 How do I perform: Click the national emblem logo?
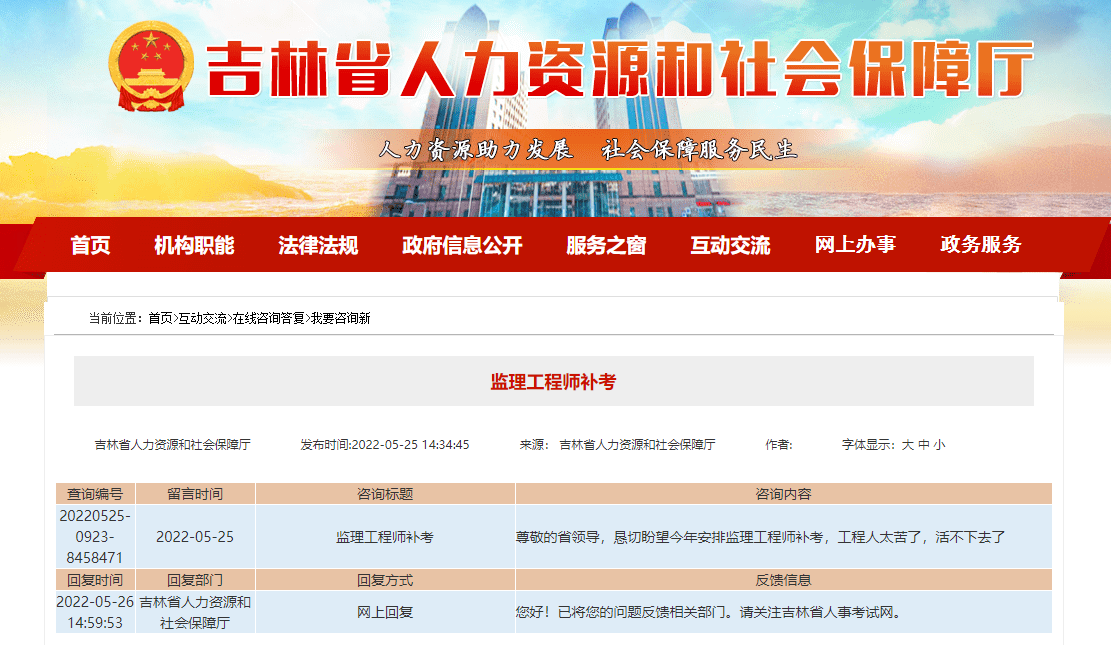[152, 67]
